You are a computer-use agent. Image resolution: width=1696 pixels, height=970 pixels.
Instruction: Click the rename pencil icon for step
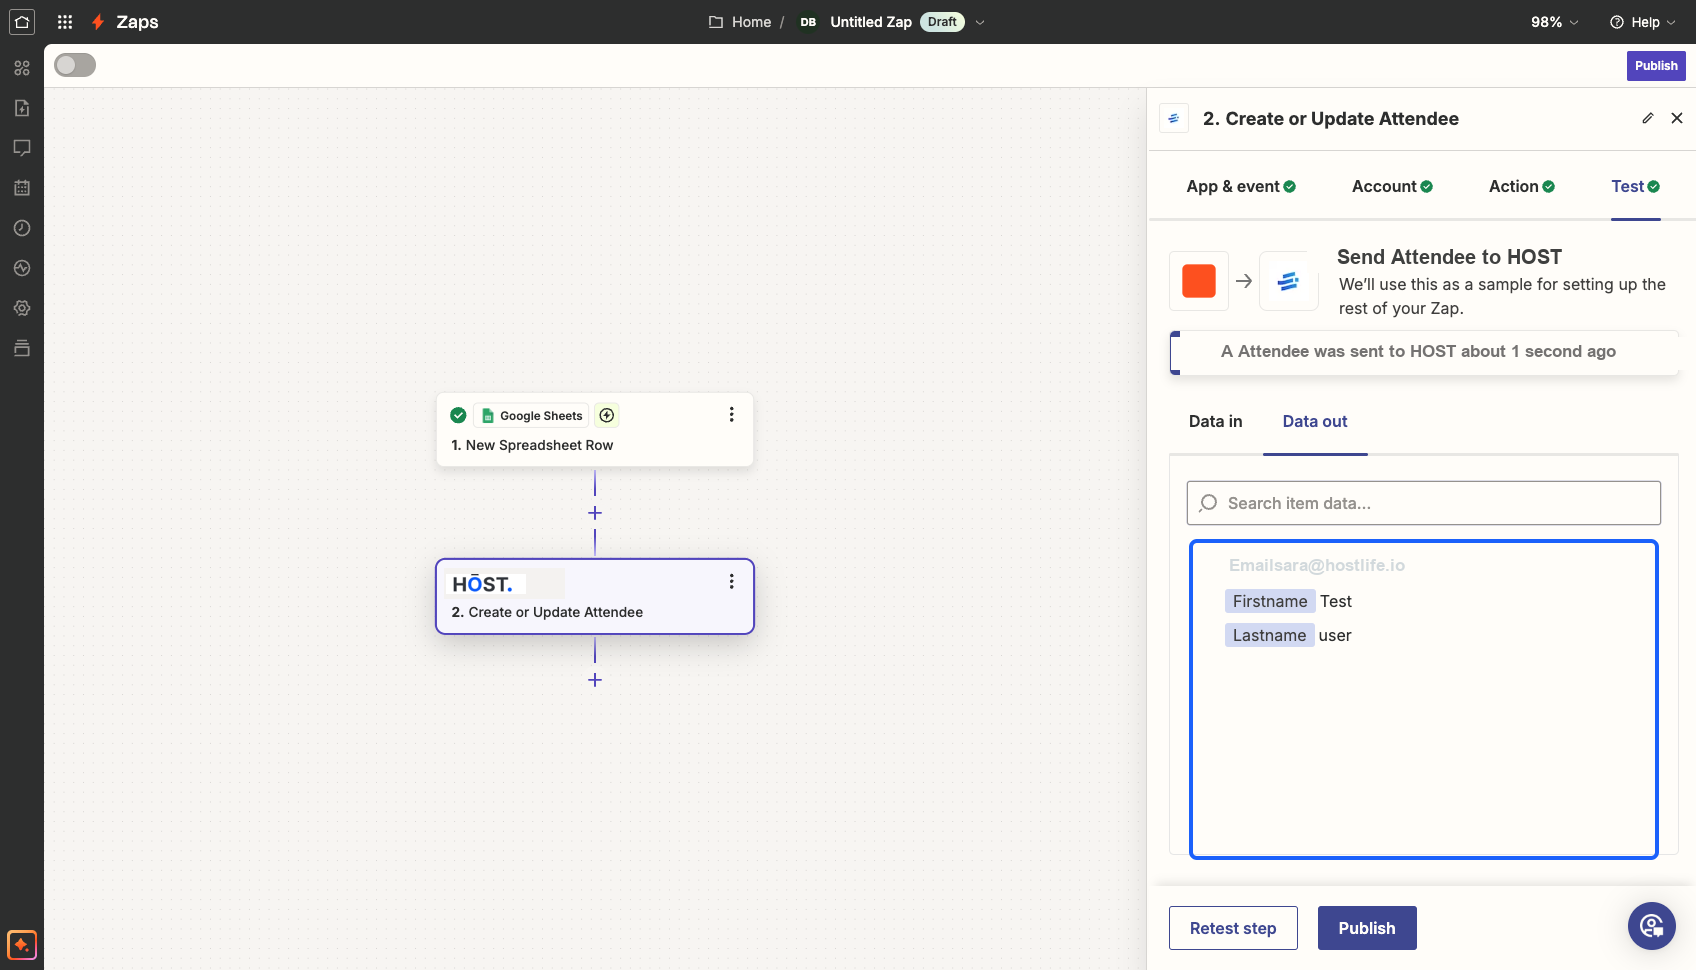tap(1648, 118)
